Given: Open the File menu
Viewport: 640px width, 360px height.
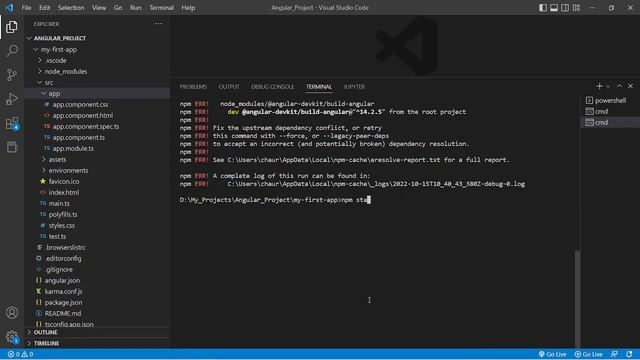Looking at the screenshot, I should point(26,8).
